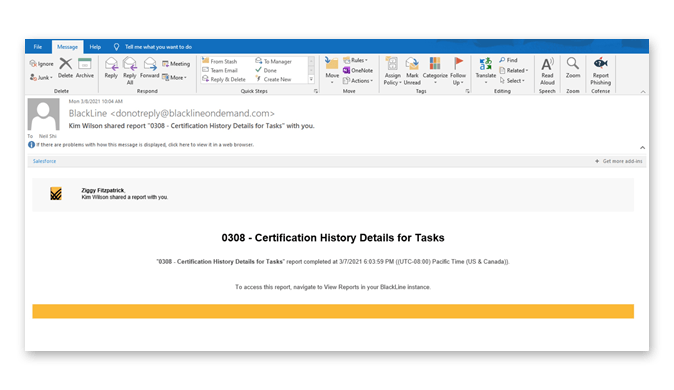Forward this email
Image resolution: width=674 pixels, height=390 pixels.
click(x=150, y=68)
